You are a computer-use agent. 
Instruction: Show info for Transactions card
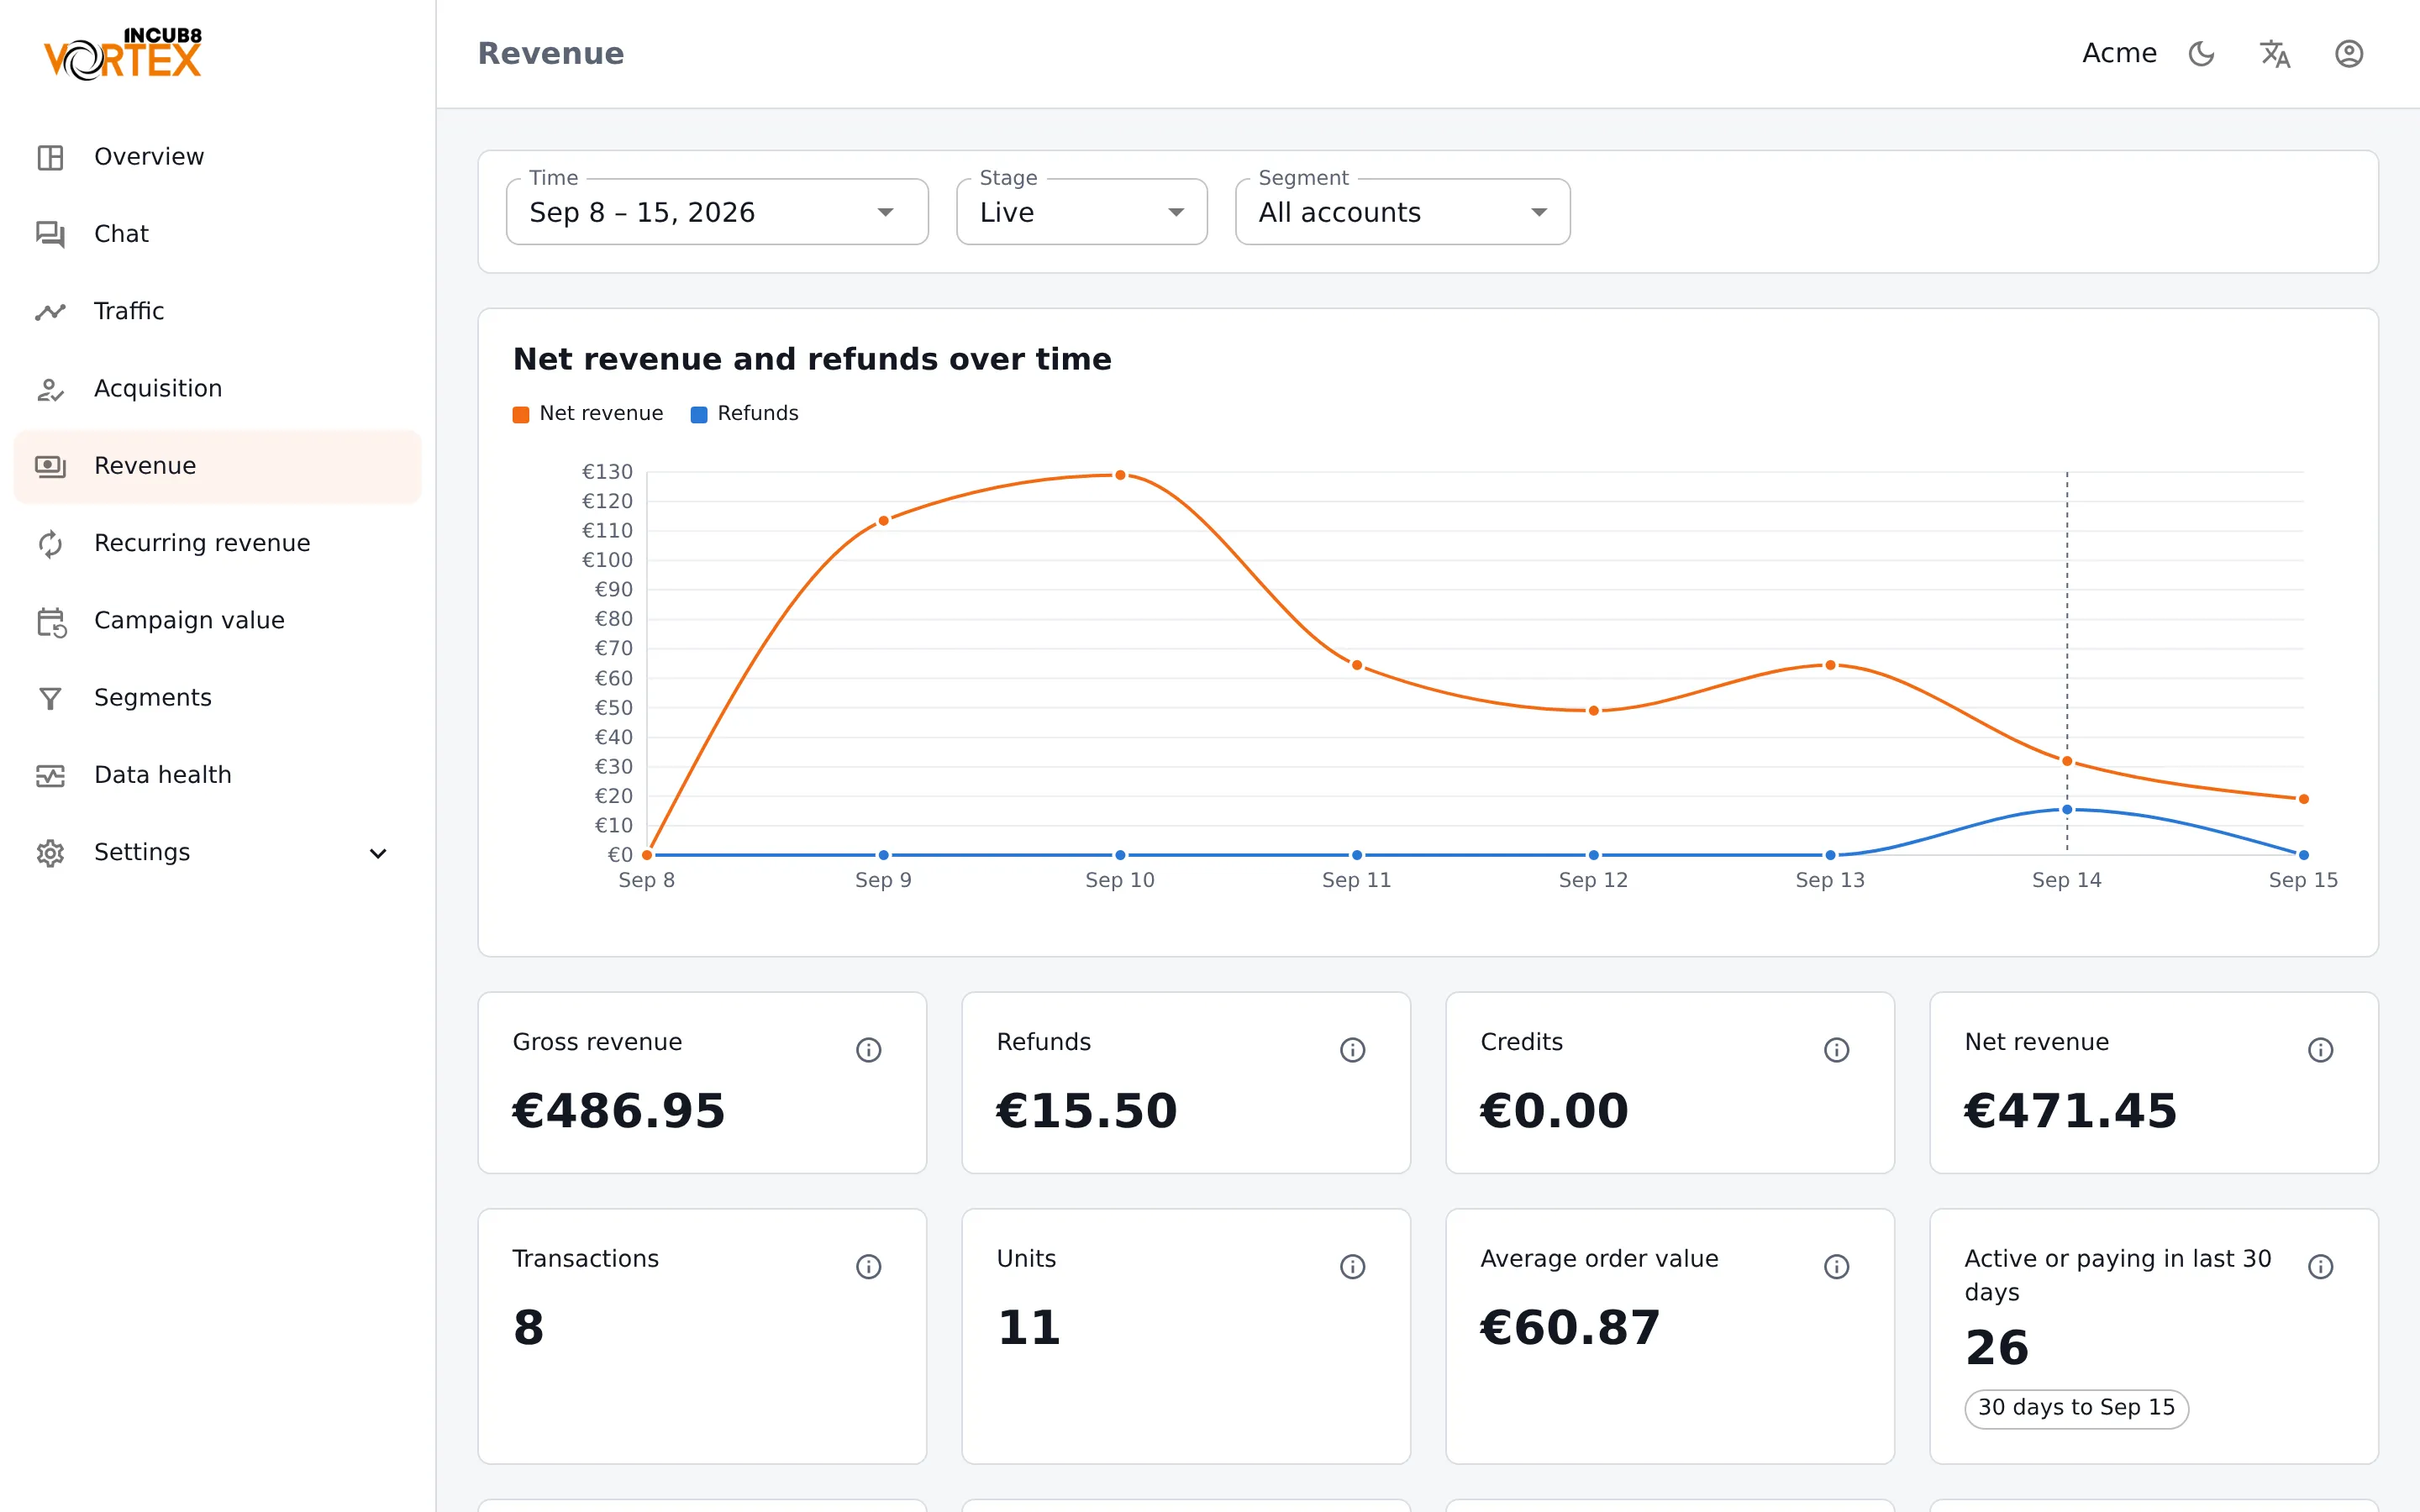click(x=868, y=1267)
